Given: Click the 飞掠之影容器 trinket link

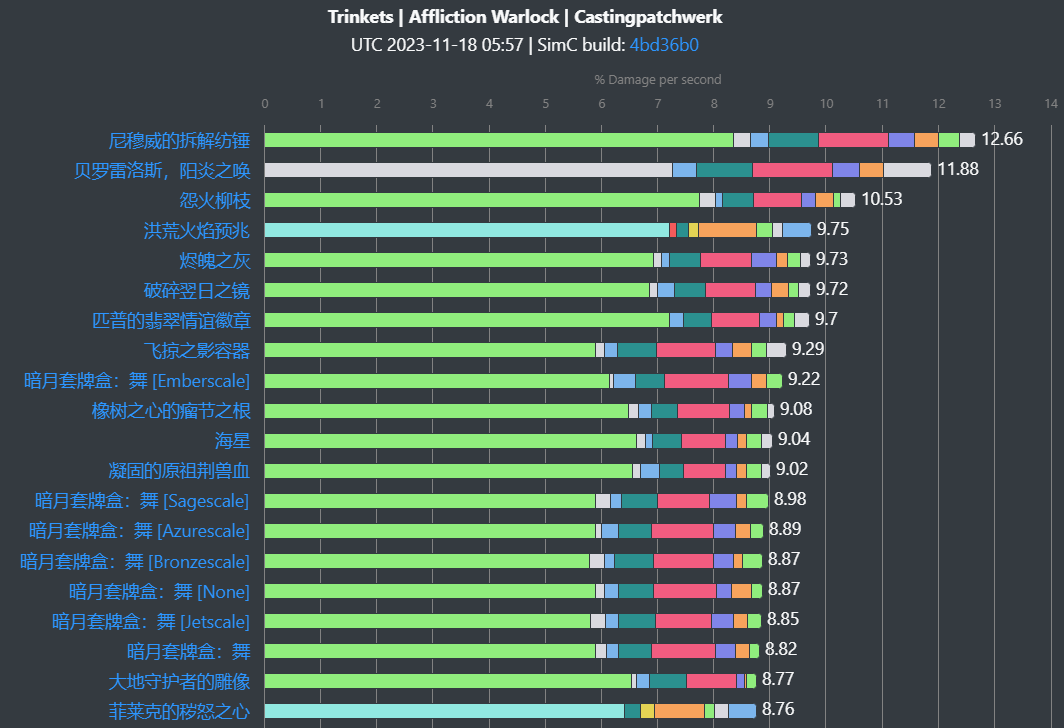Looking at the screenshot, I should click(x=197, y=351).
